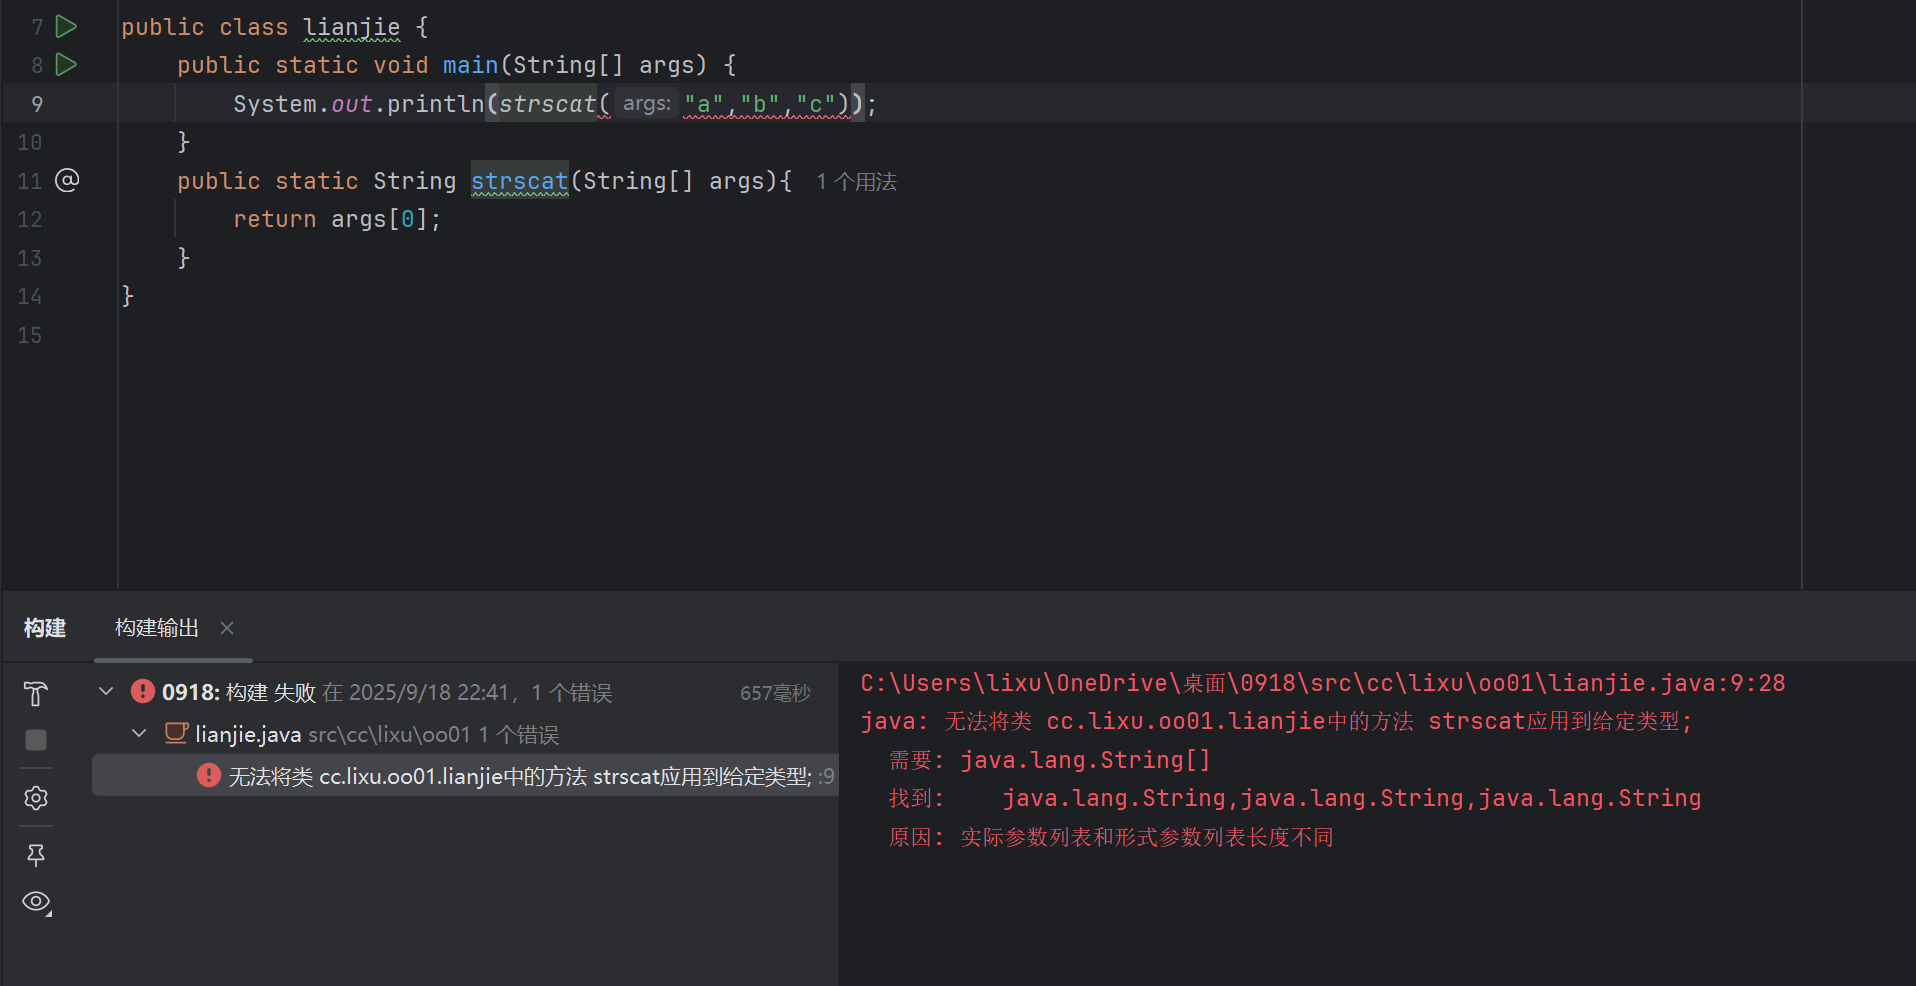Click the hammer rebuild icon in build panel
The height and width of the screenshot is (986, 1916).
tap(36, 693)
